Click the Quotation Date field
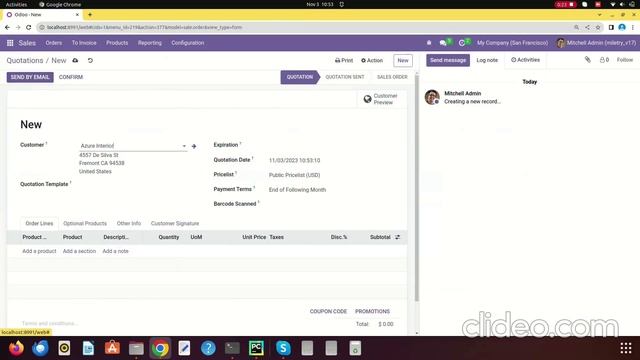Image resolution: width=640 pixels, height=360 pixels. click(x=294, y=160)
